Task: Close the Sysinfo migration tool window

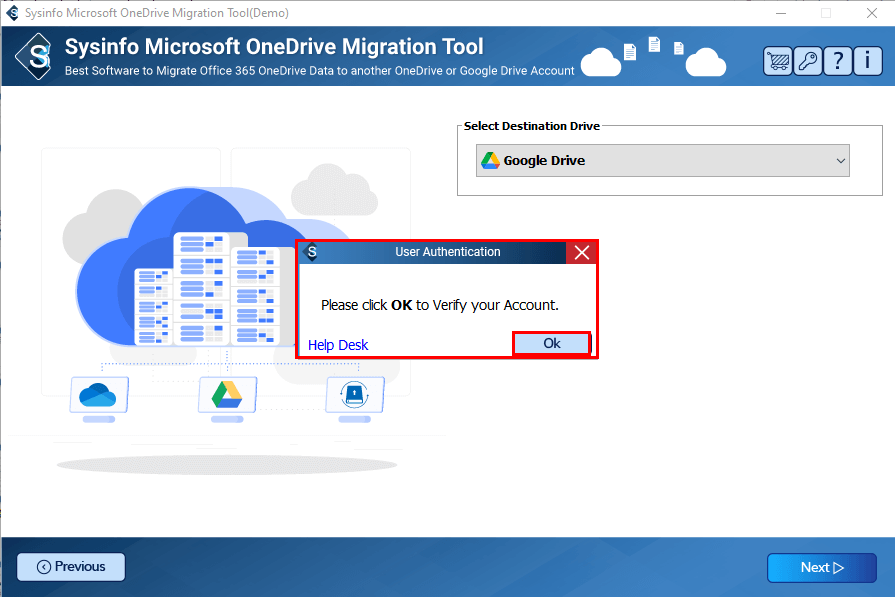Action: tap(872, 13)
